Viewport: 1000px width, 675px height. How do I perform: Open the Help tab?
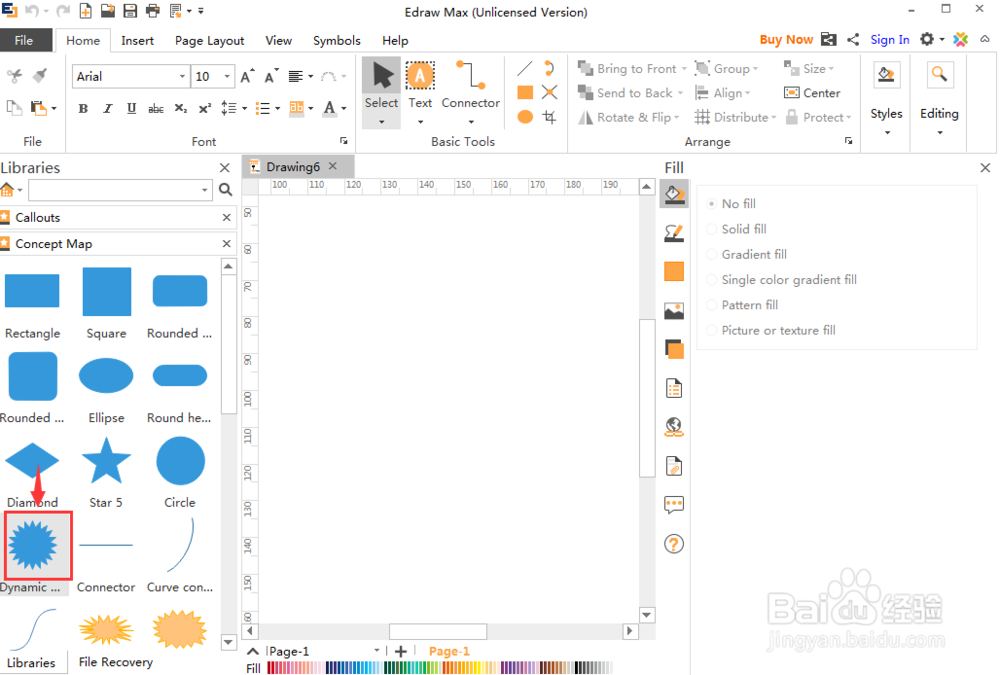click(x=395, y=40)
